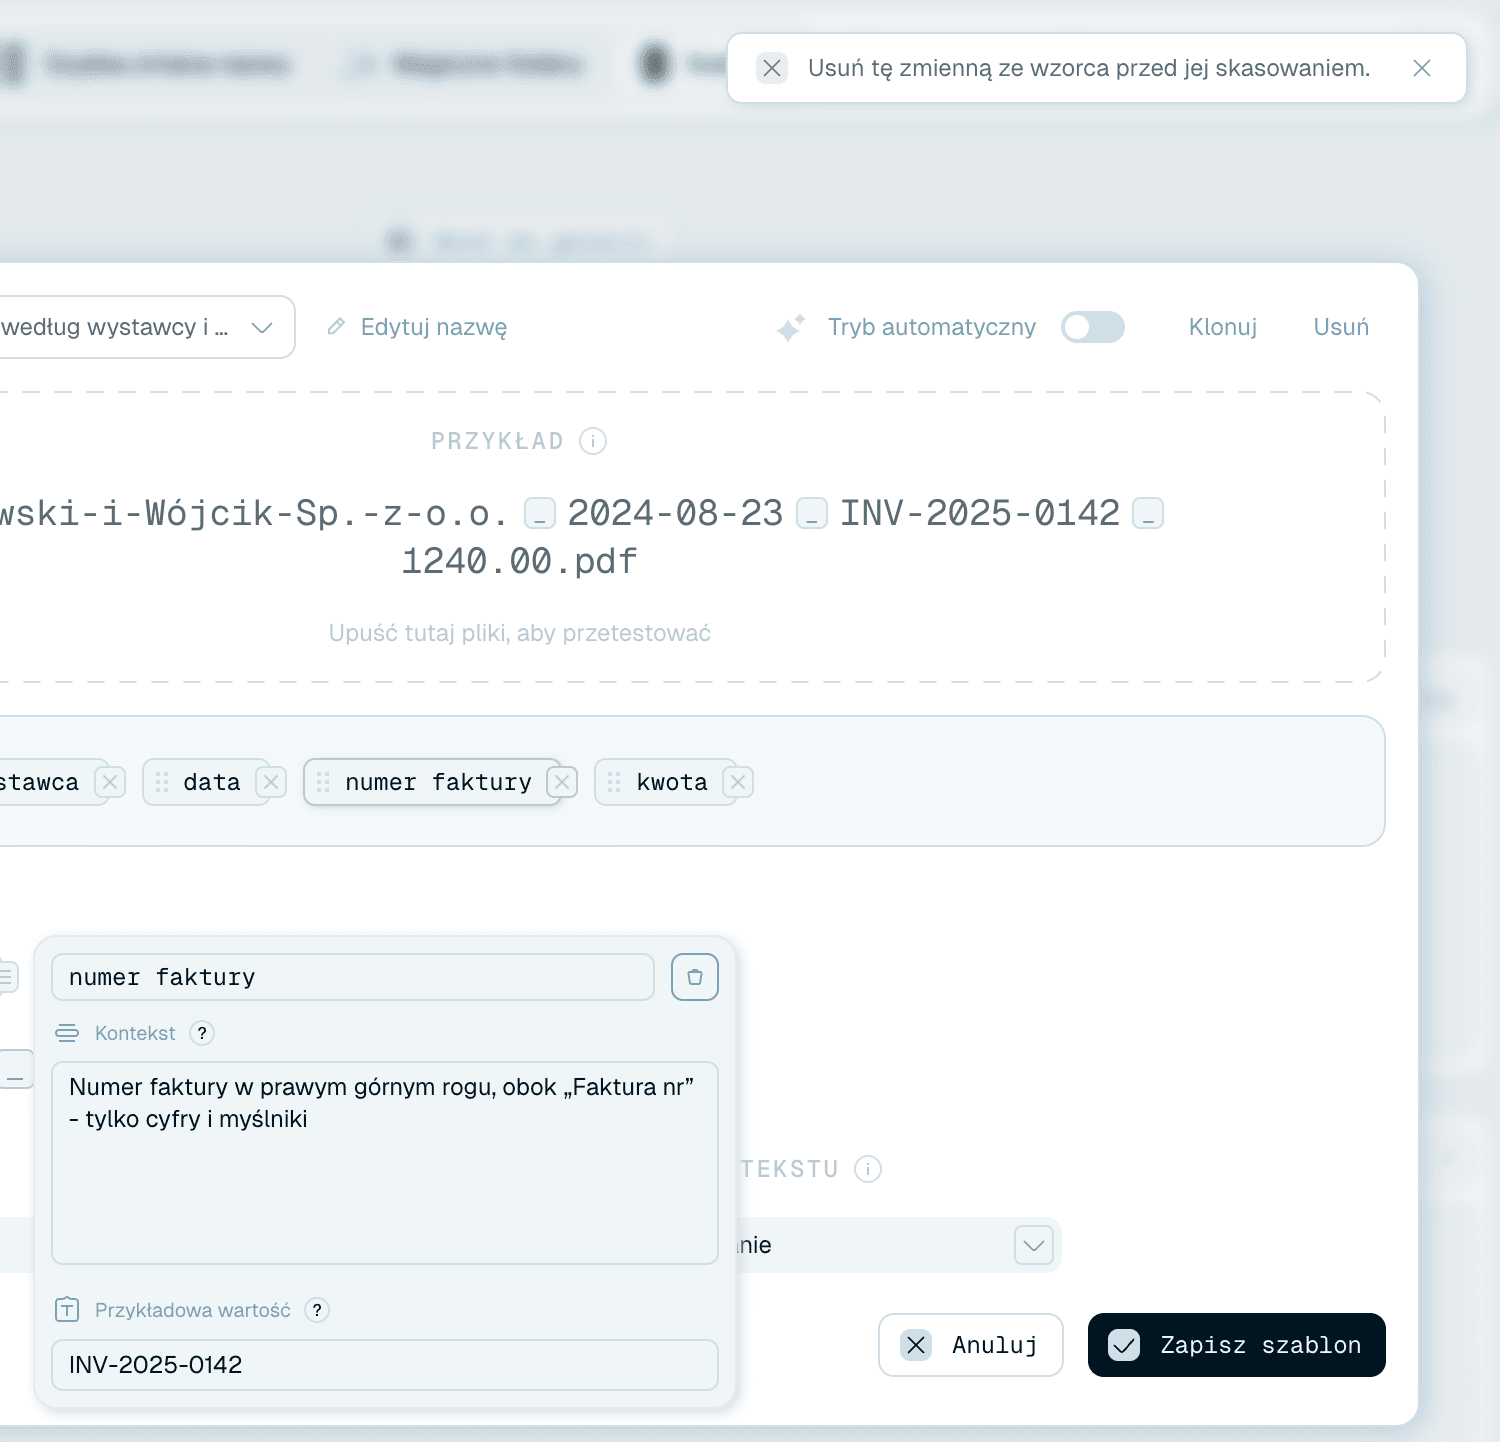Click the Kontekst lines icon
The height and width of the screenshot is (1442, 1500).
[x=67, y=1033]
